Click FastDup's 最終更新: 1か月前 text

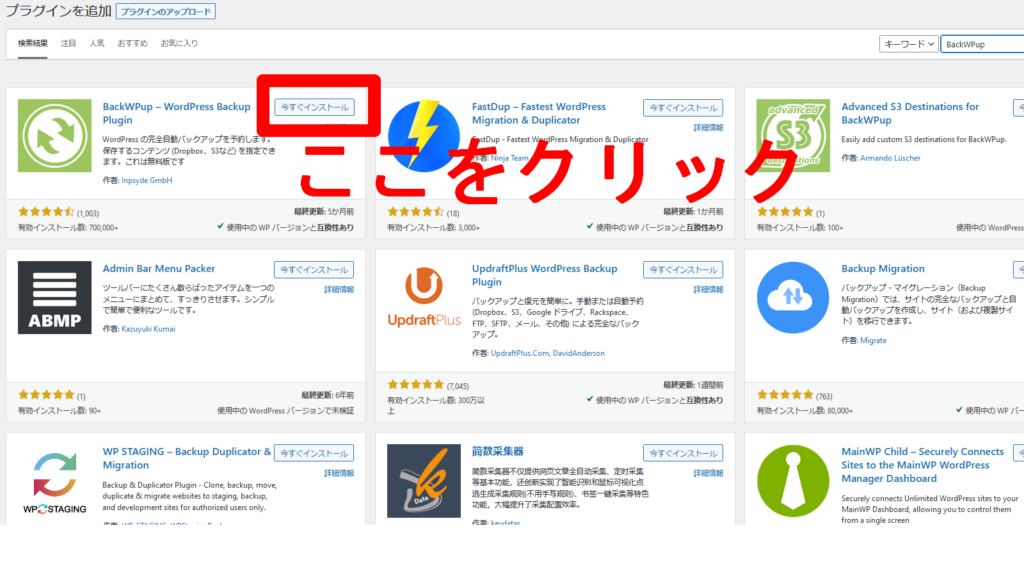694,212
